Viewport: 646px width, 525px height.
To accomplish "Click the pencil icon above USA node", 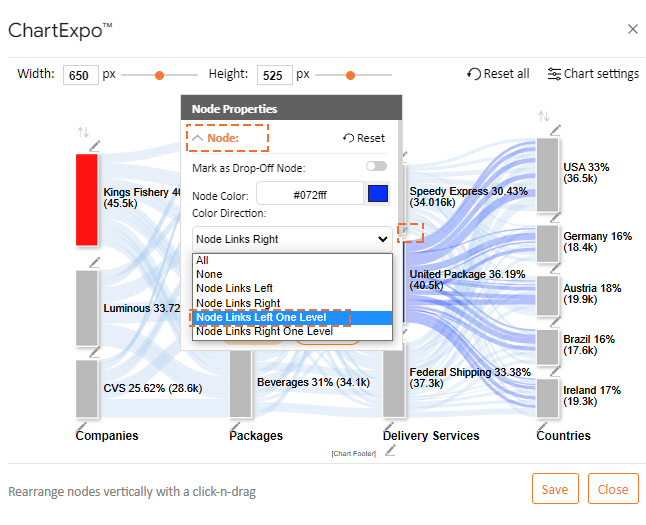I will click(555, 130).
